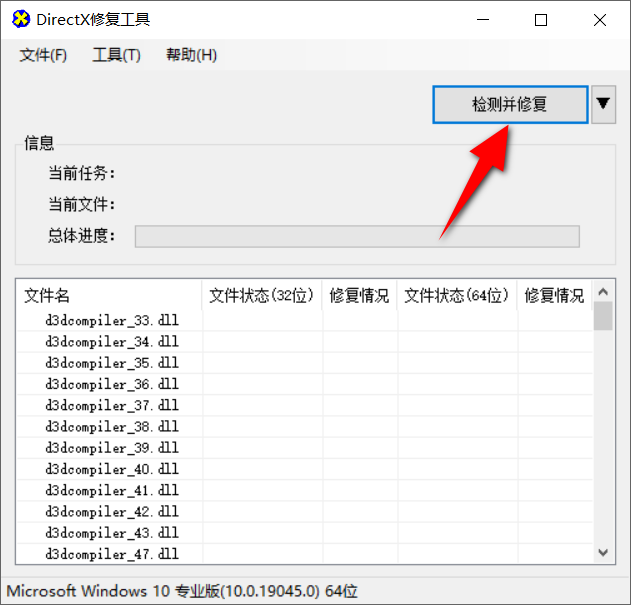Screen dimensions: 631x605
Task: Click the 当前文件 label
Action: point(82,204)
